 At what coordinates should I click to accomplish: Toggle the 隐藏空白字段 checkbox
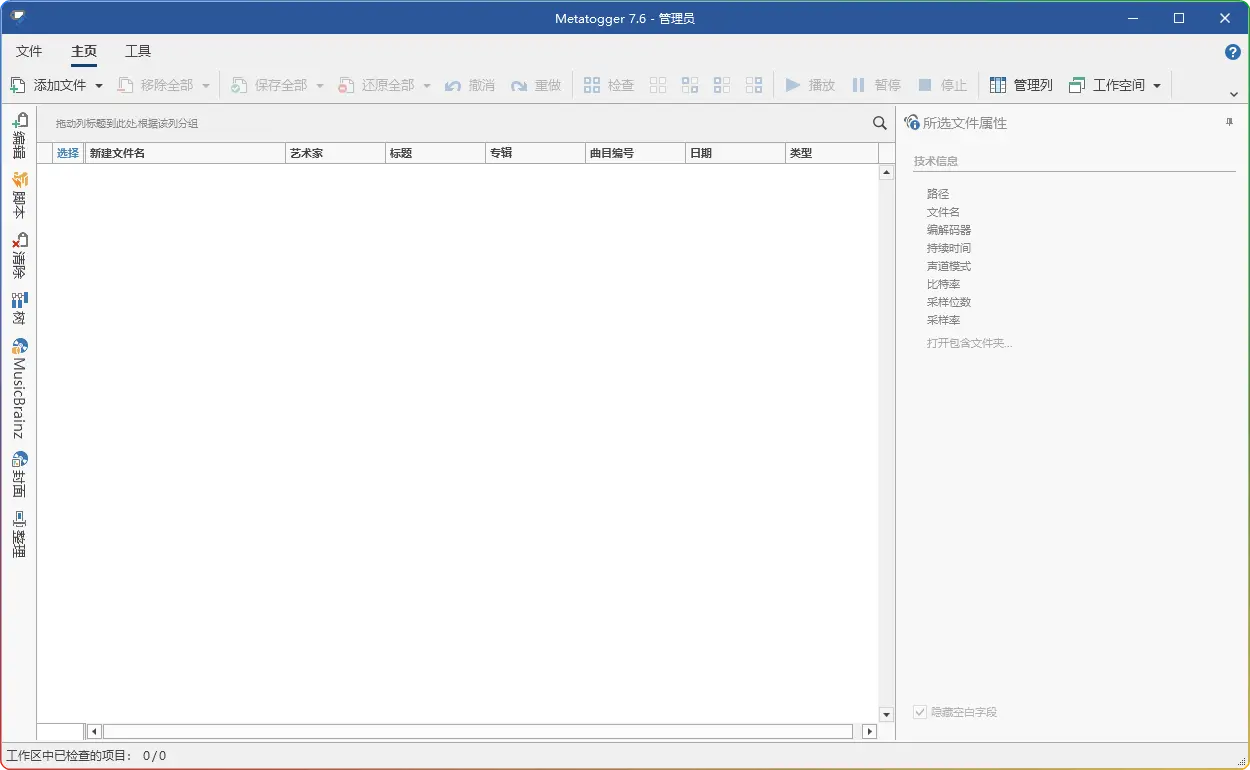click(920, 712)
